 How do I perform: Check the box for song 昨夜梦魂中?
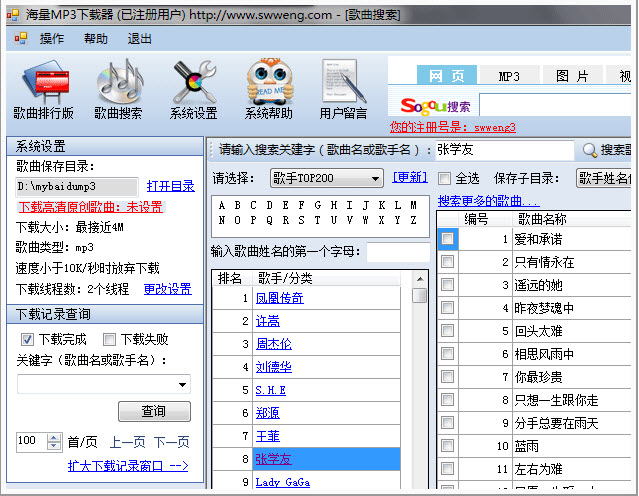[447, 308]
